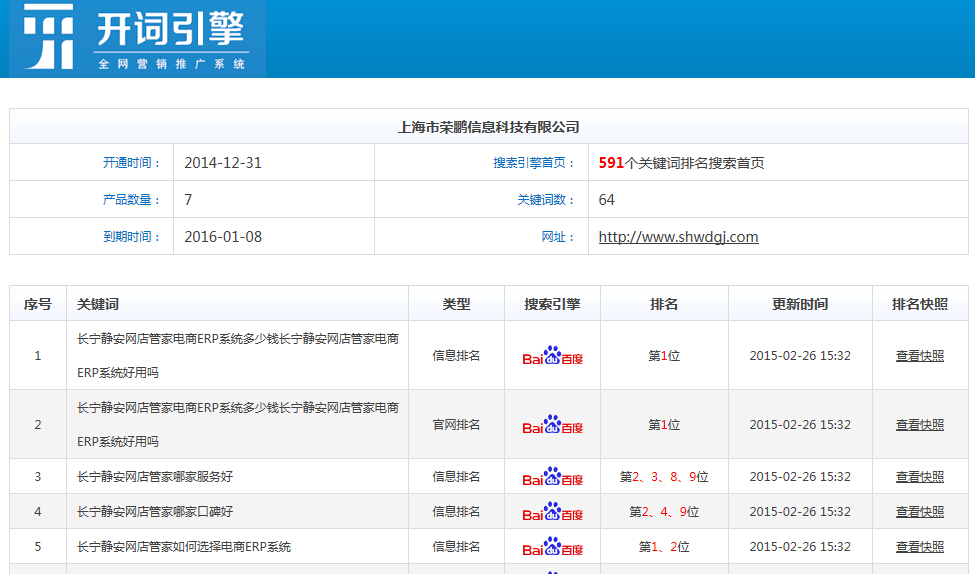The image size is (975, 574).
Task: Open 查看快照 for row 4
Action: 920,512
